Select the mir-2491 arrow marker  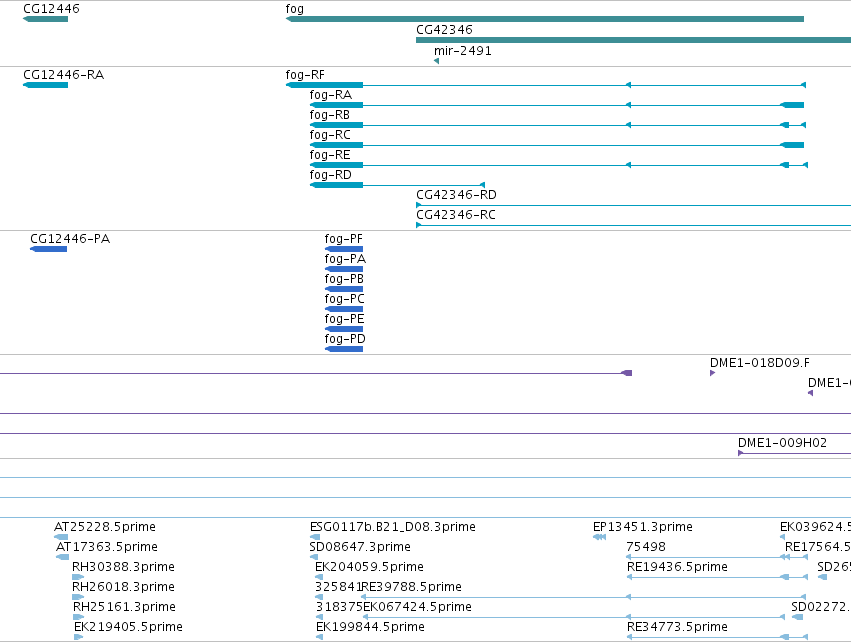(x=436, y=61)
